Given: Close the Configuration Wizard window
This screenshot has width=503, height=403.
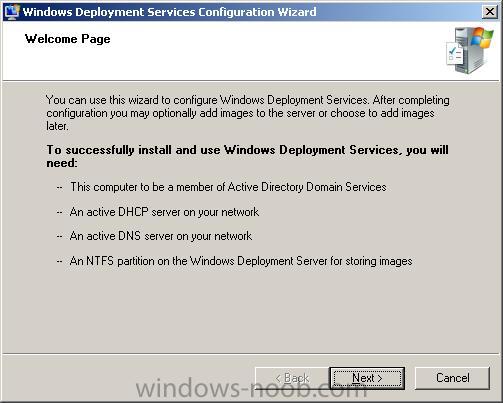Looking at the screenshot, I should click(490, 12).
